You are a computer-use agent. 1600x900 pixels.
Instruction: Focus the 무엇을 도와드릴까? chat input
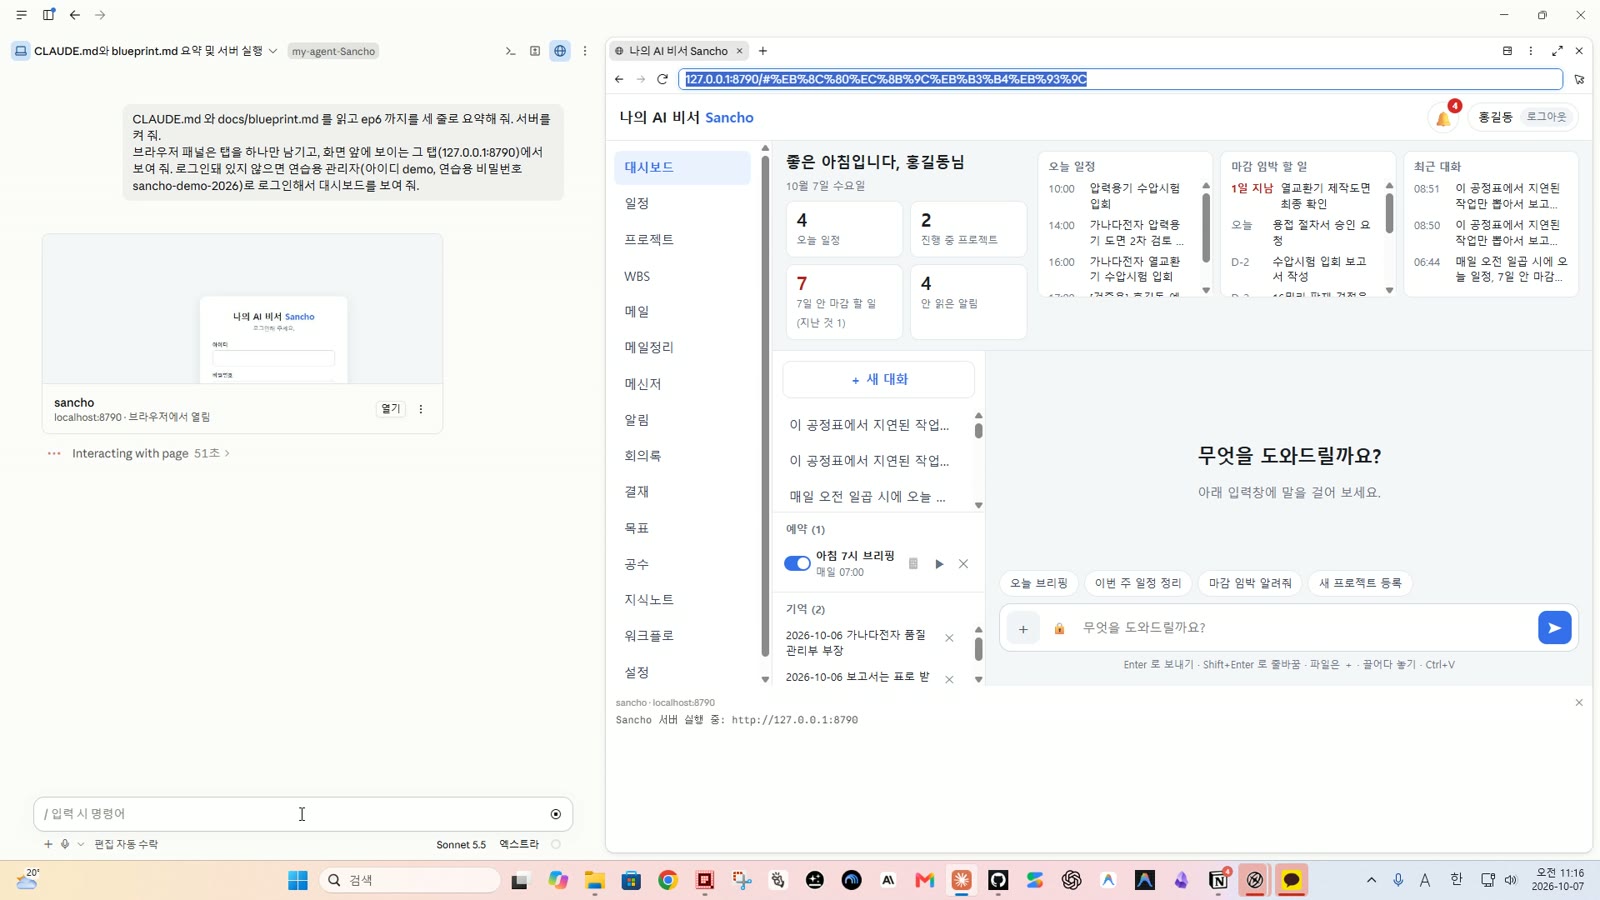point(1305,628)
